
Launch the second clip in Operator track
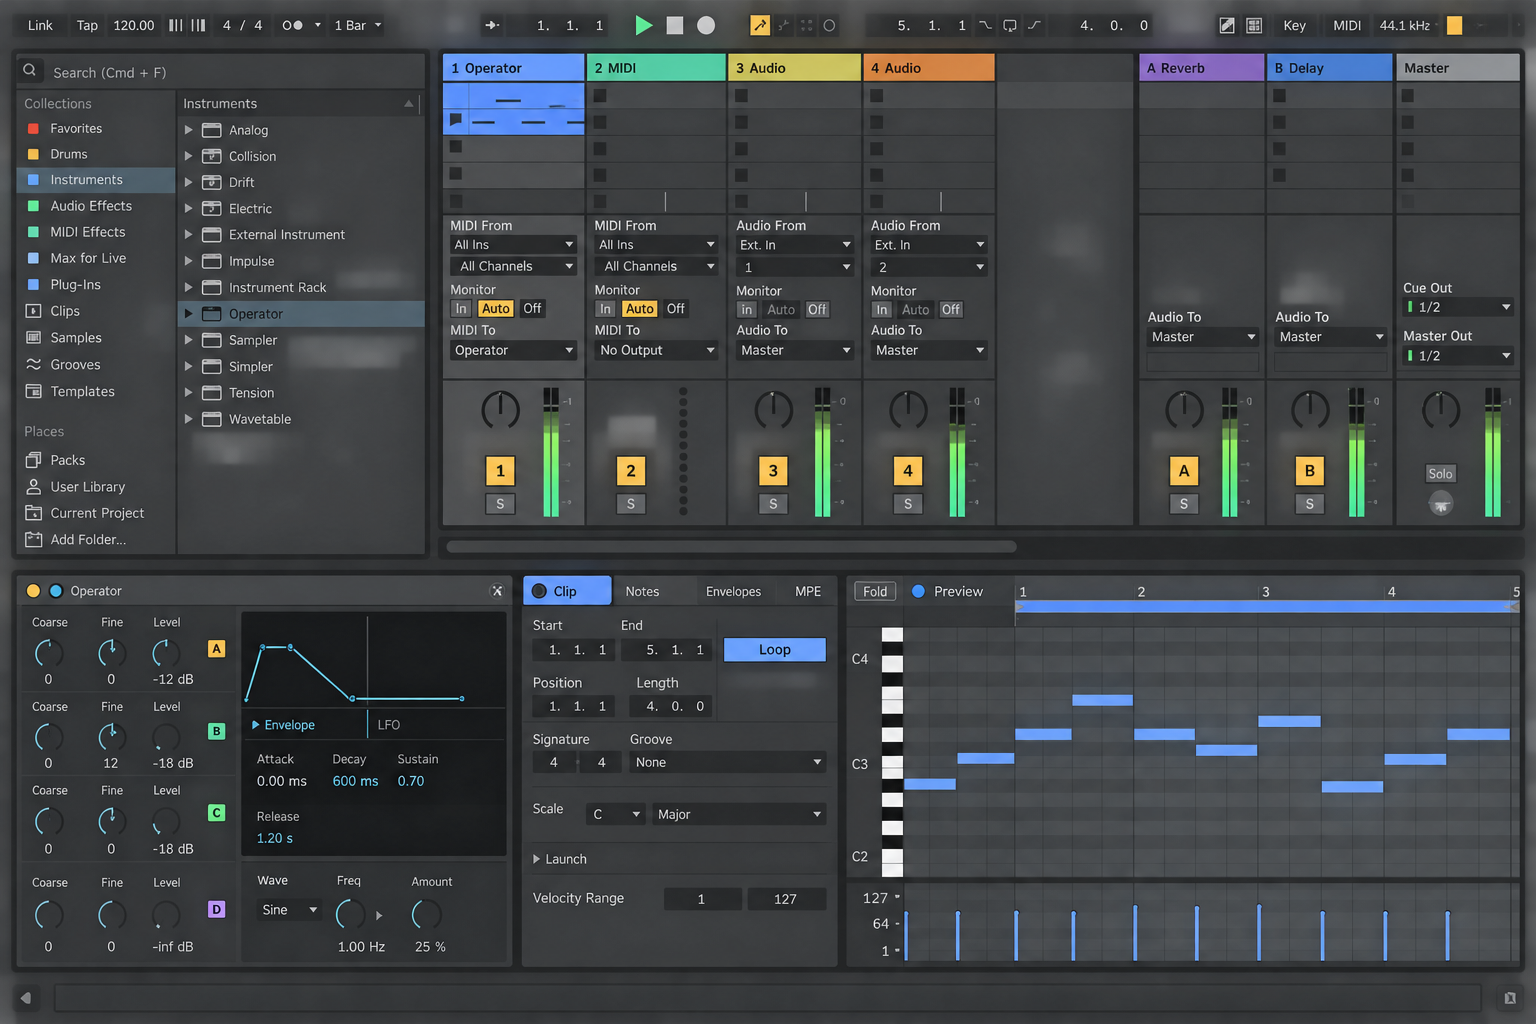[x=456, y=120]
